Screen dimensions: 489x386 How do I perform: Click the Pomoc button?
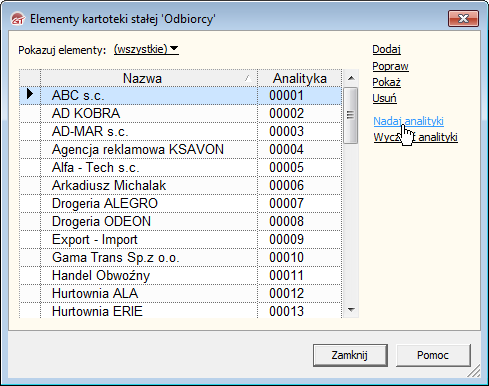click(433, 355)
